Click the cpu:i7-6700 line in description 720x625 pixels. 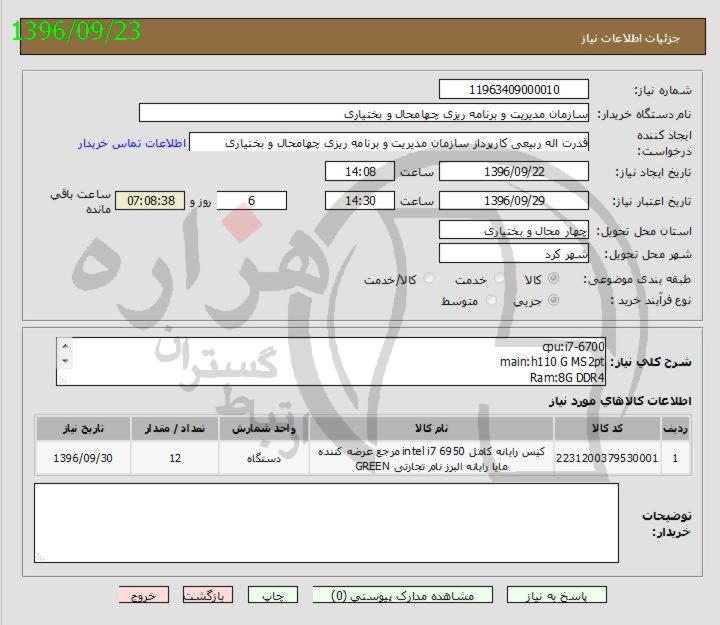573,346
